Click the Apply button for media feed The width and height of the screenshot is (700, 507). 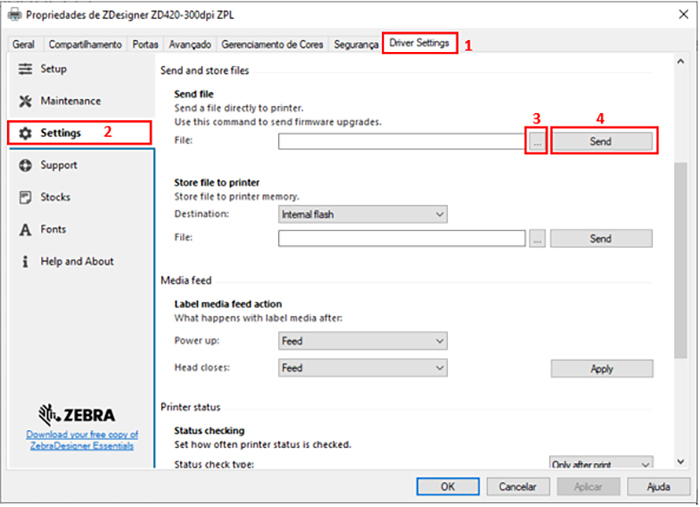(601, 369)
